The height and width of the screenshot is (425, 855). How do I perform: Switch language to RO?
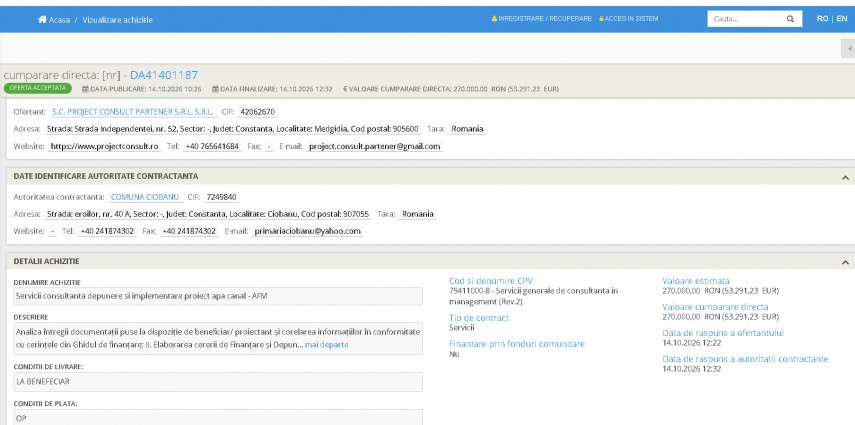point(822,19)
